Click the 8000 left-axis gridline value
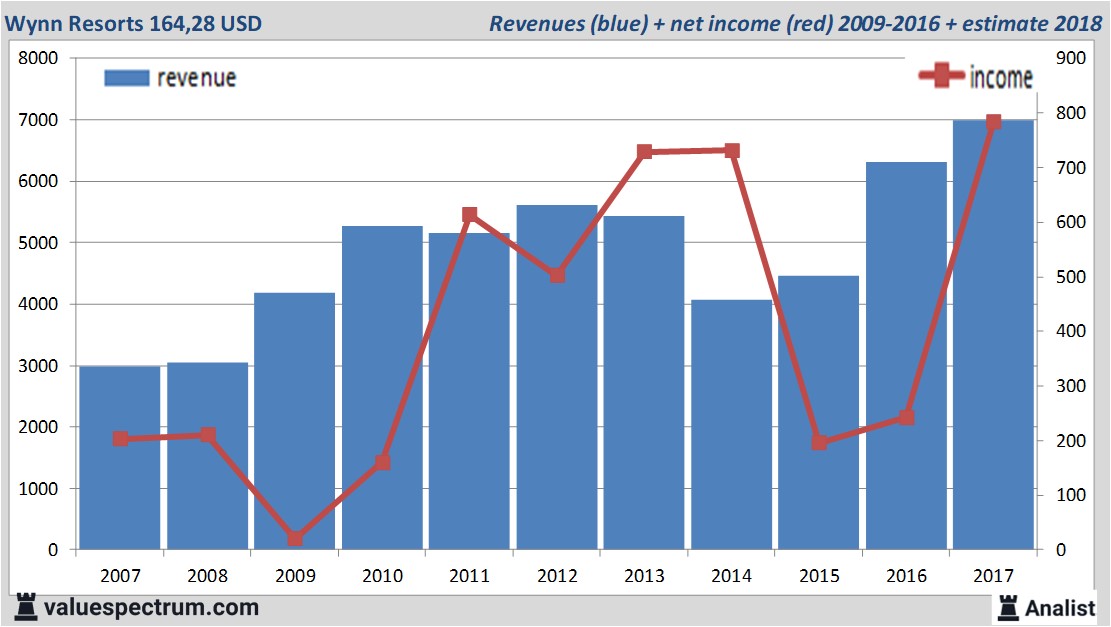 coord(40,58)
